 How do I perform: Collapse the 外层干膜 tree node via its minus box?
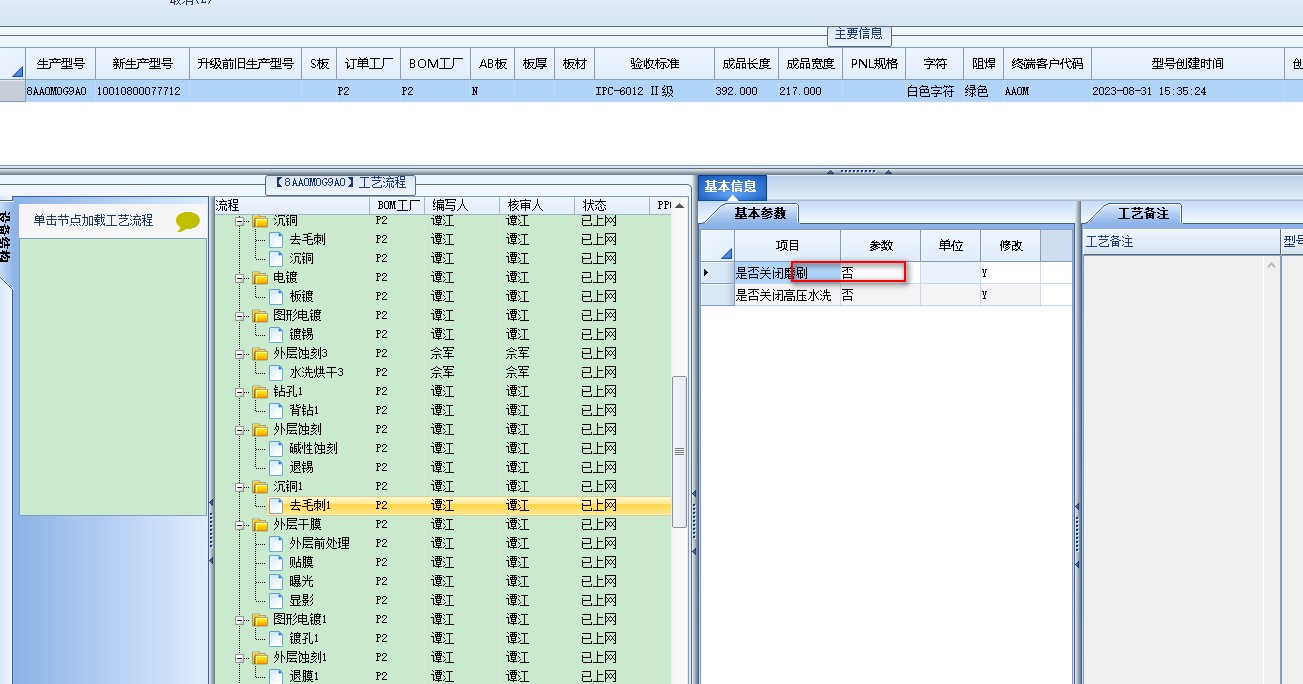(240, 525)
